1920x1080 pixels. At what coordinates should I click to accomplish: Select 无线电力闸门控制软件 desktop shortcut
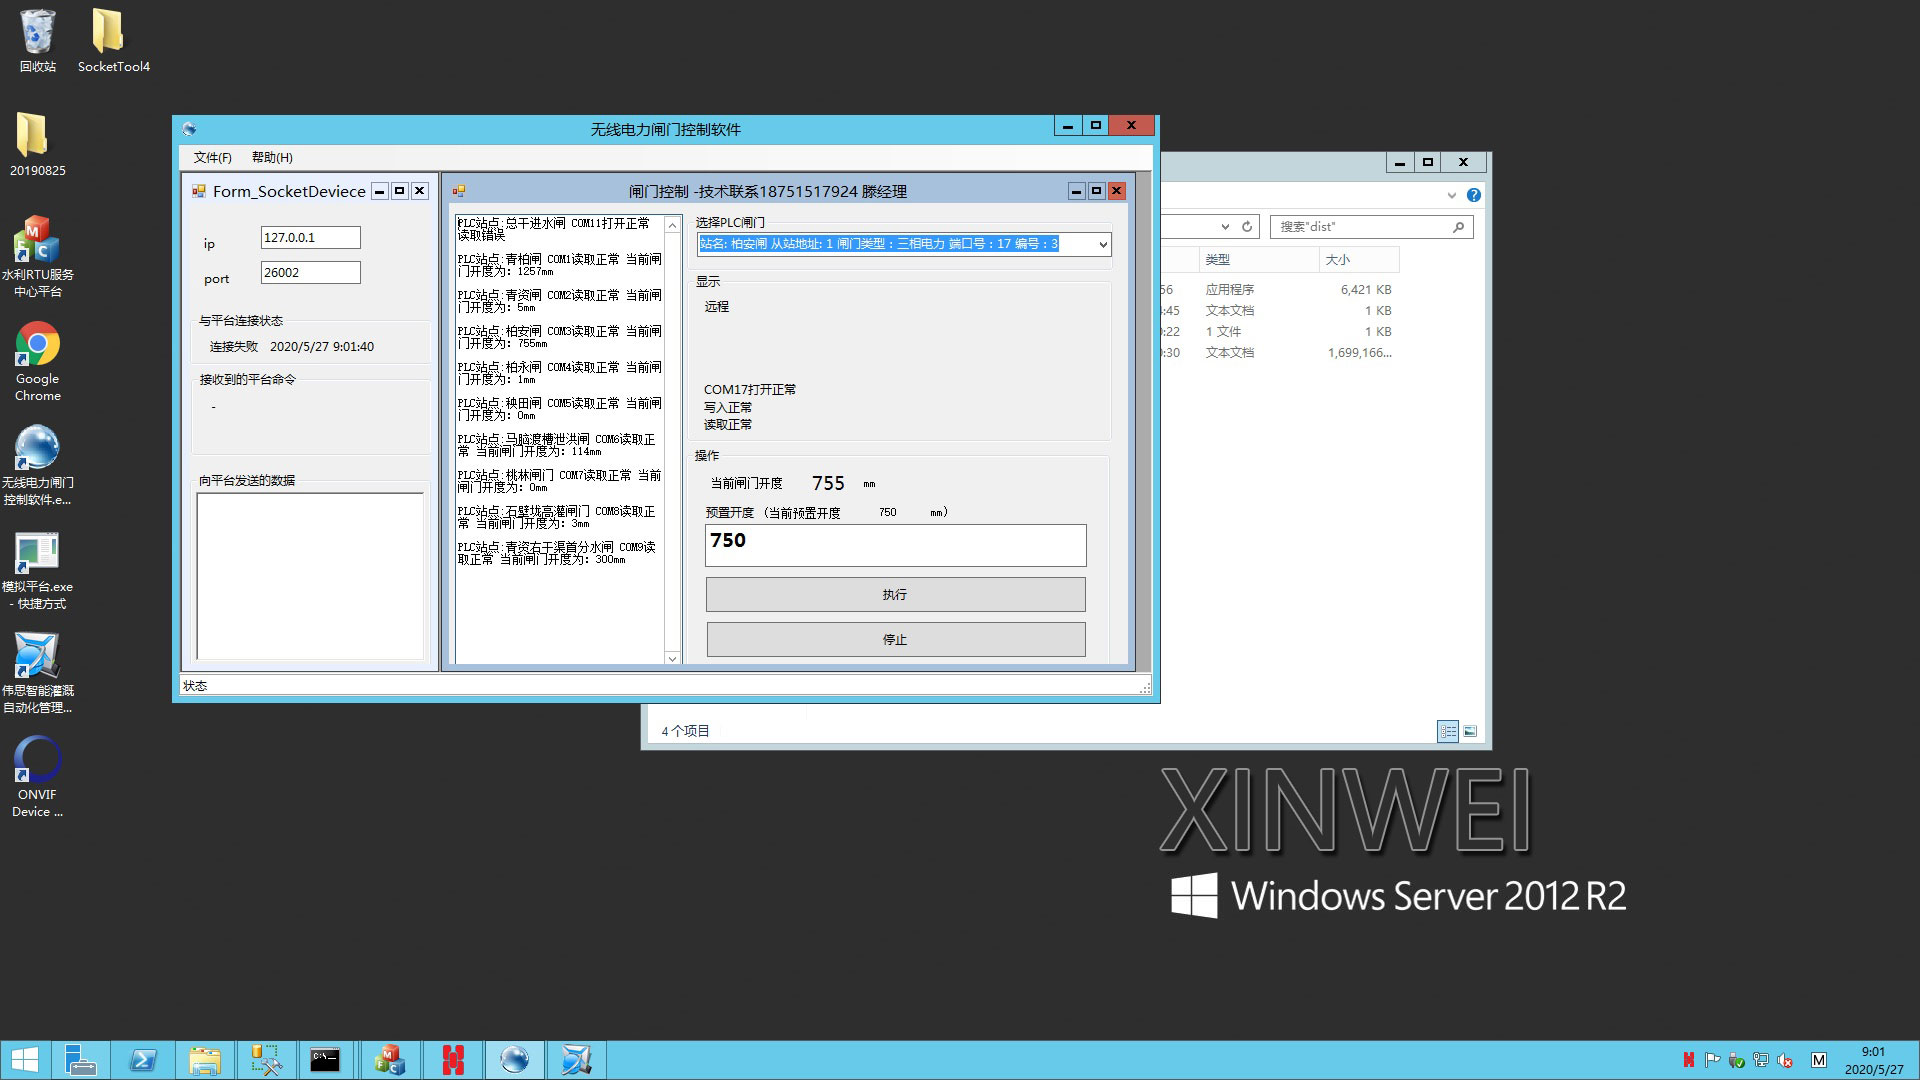[x=37, y=464]
